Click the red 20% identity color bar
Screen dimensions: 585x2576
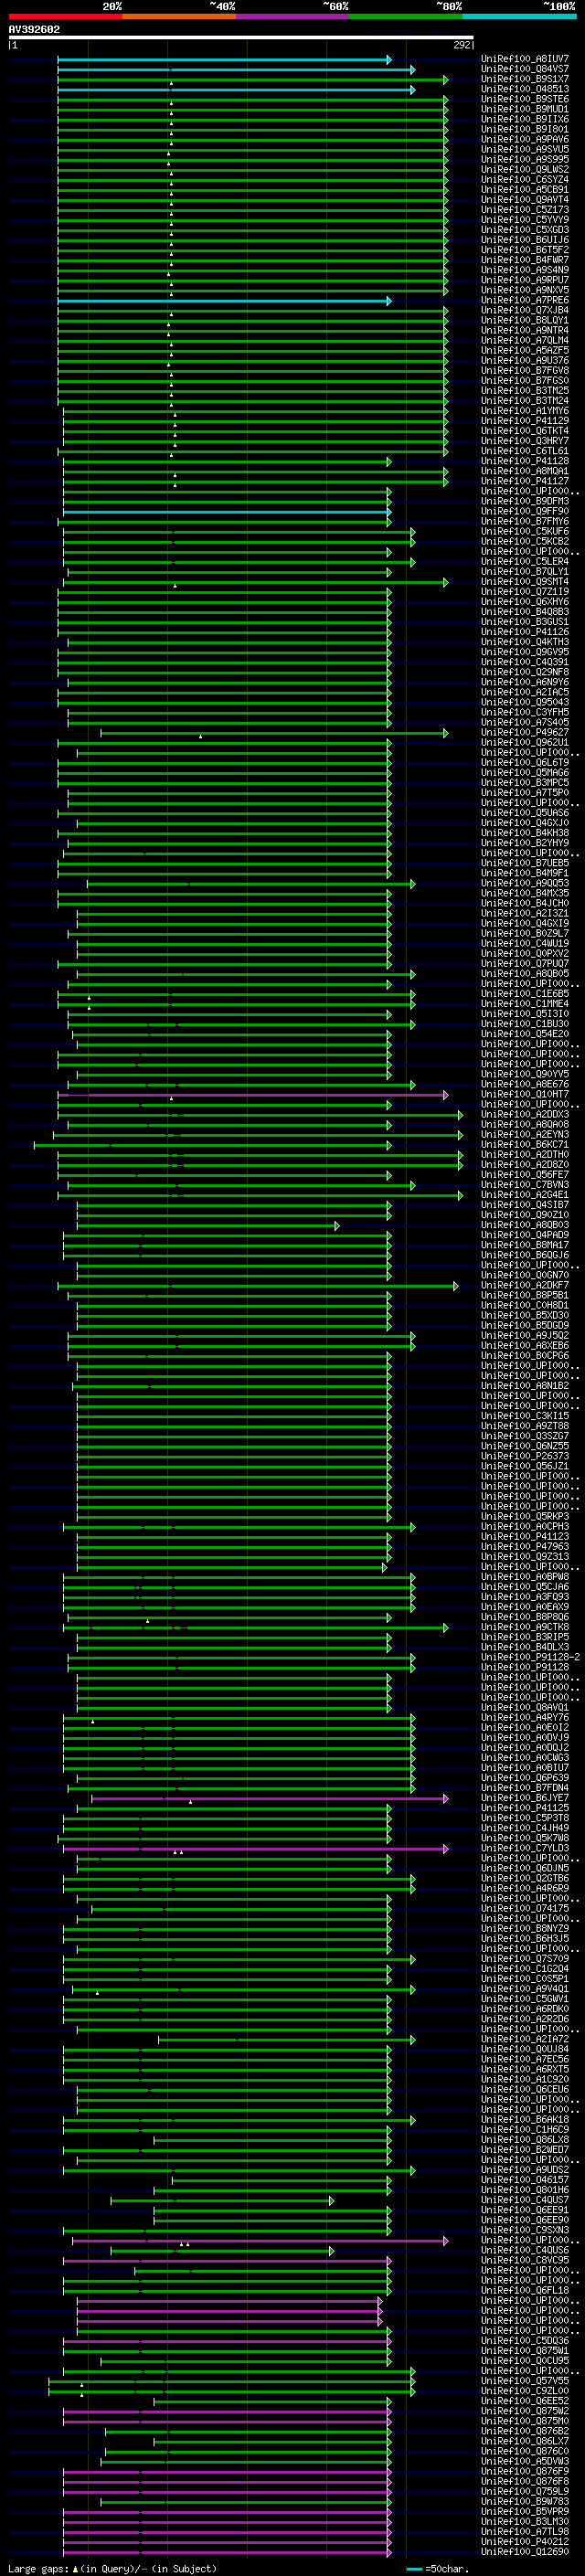(65, 16)
